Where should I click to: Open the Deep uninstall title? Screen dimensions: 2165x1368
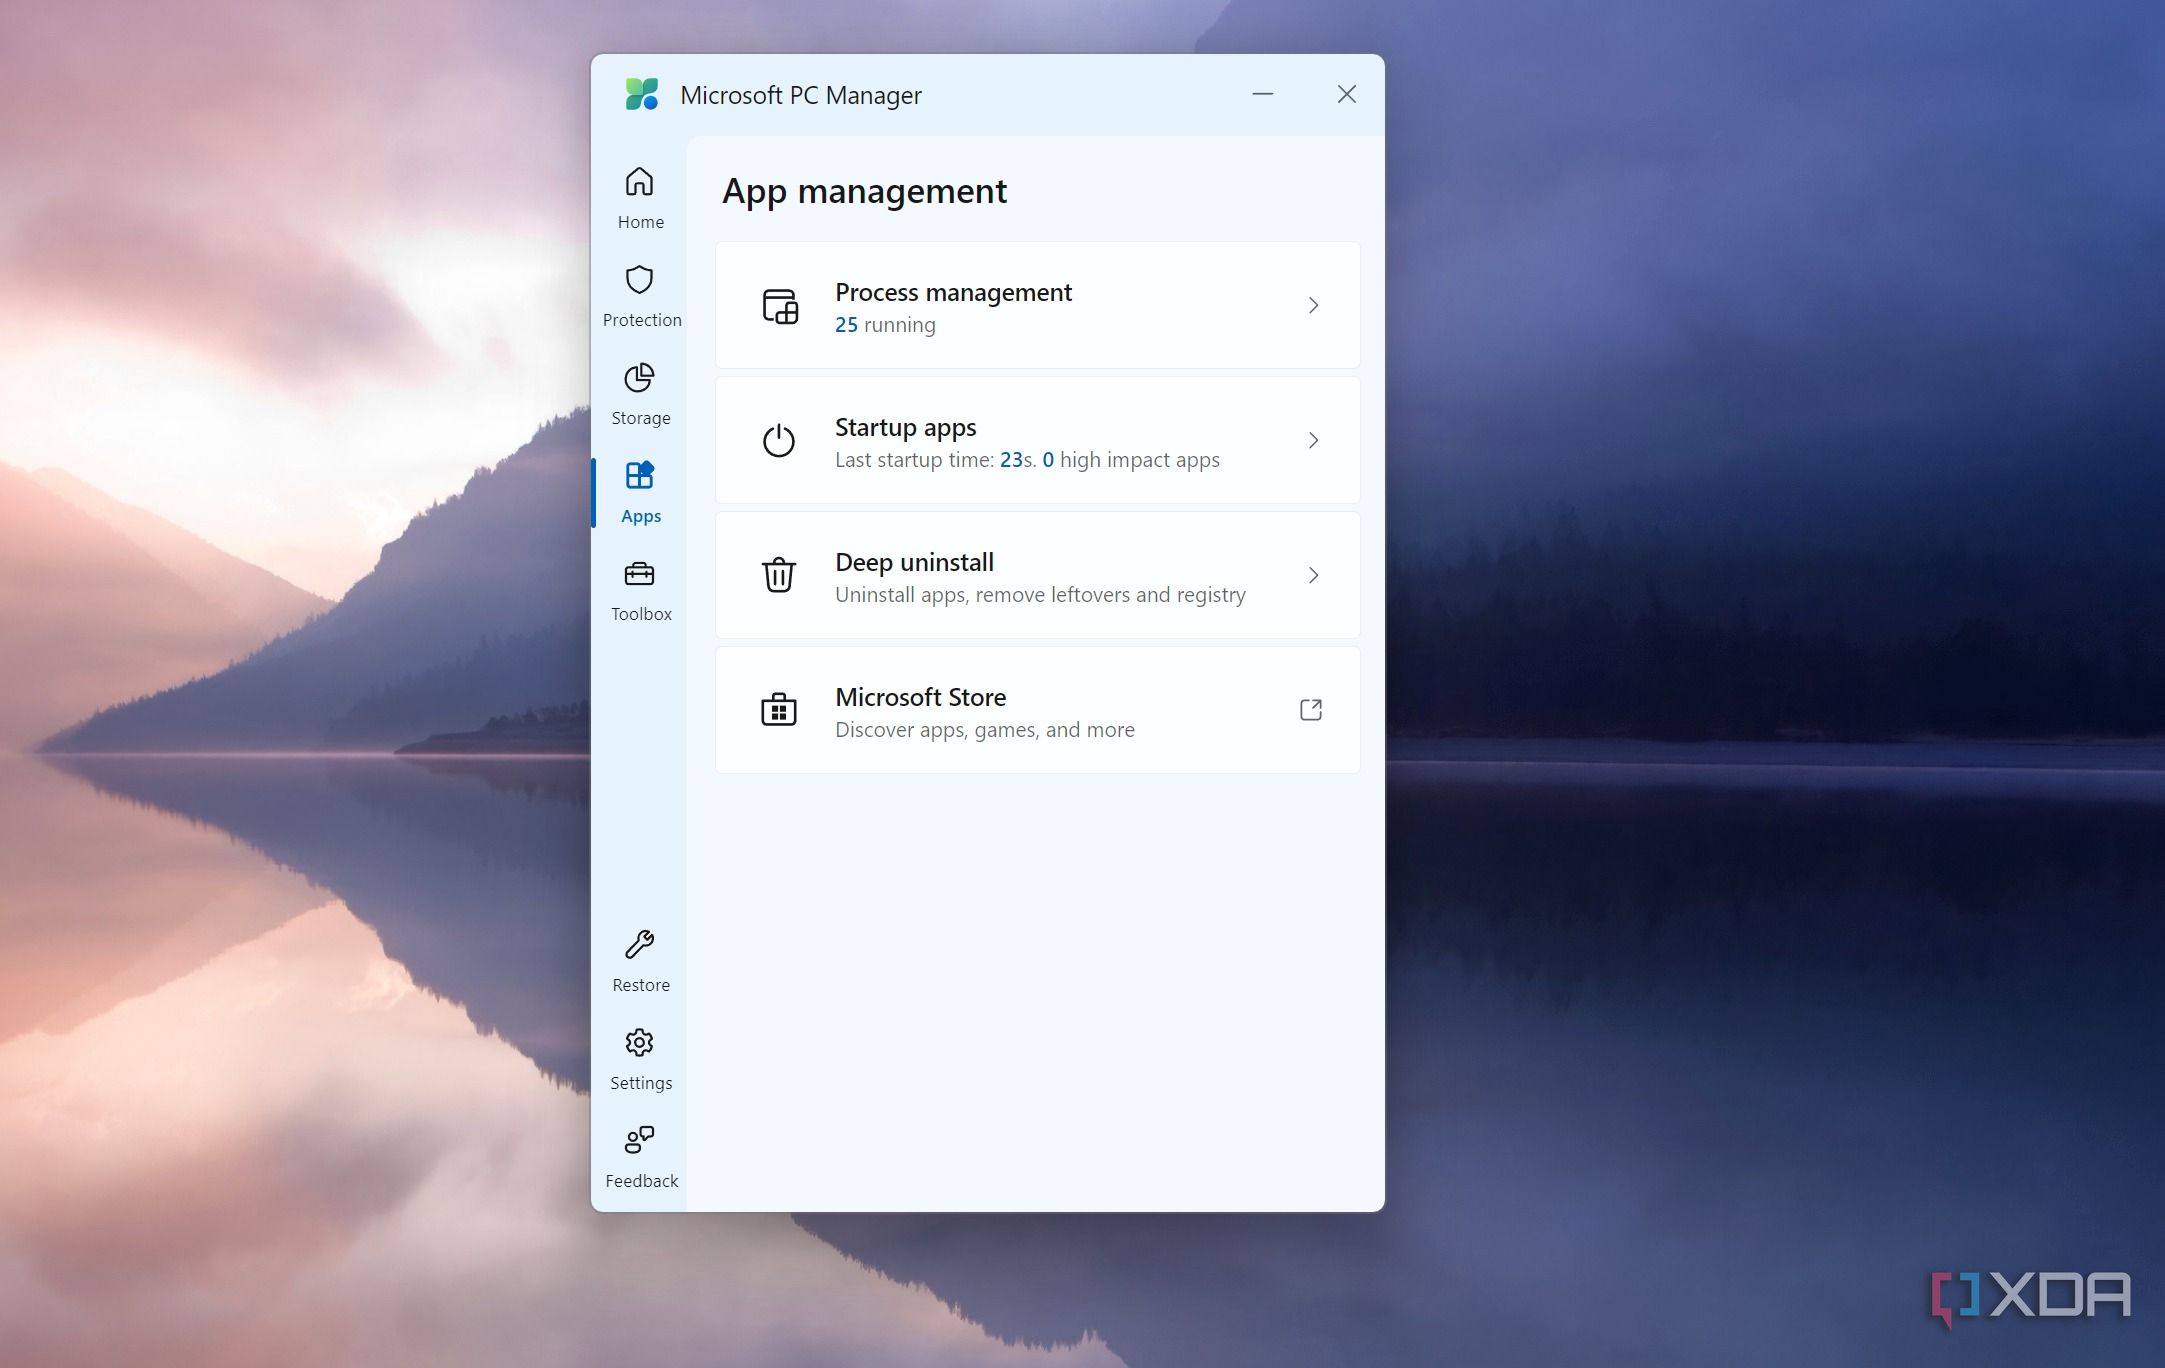(914, 562)
